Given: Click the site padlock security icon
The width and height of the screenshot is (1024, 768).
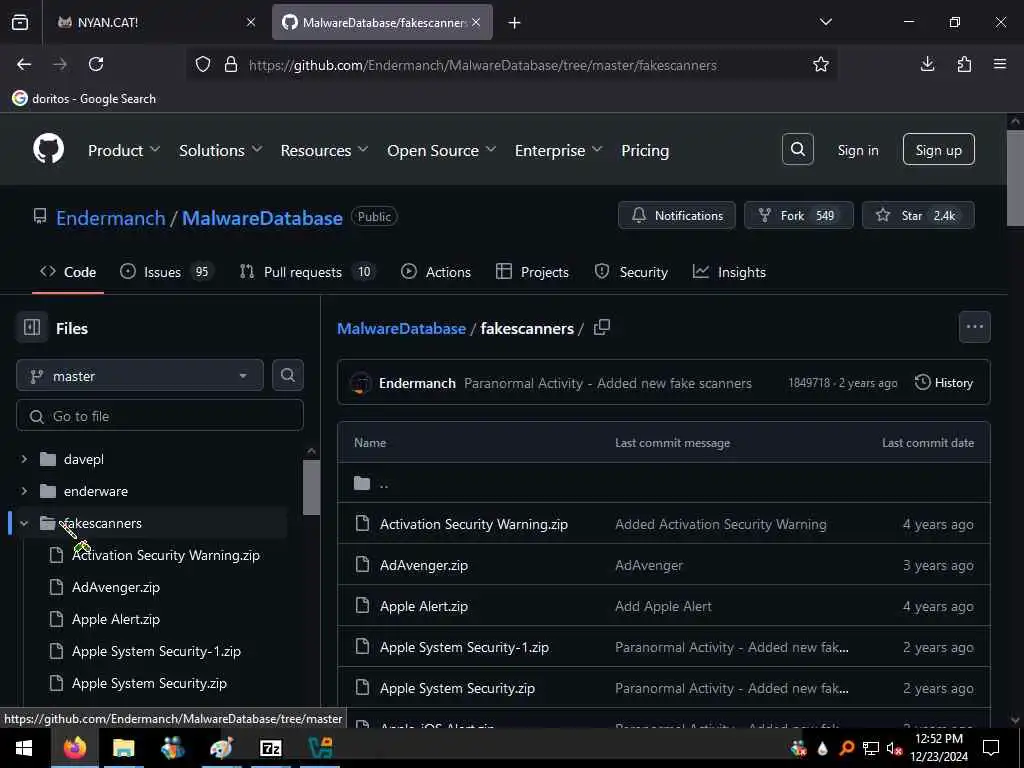Looking at the screenshot, I should 231,65.
